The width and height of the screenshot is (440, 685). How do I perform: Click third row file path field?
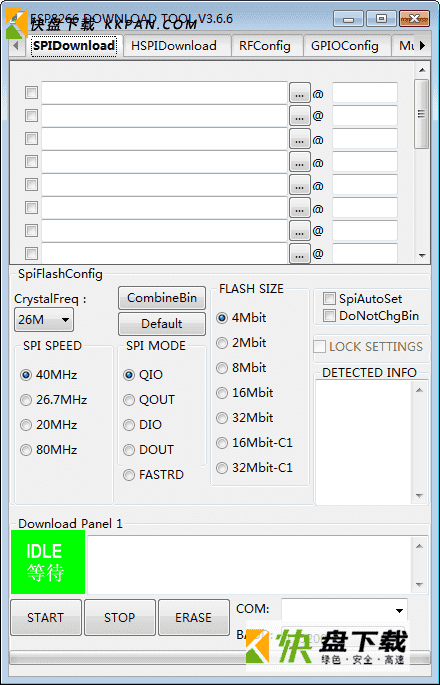164,139
